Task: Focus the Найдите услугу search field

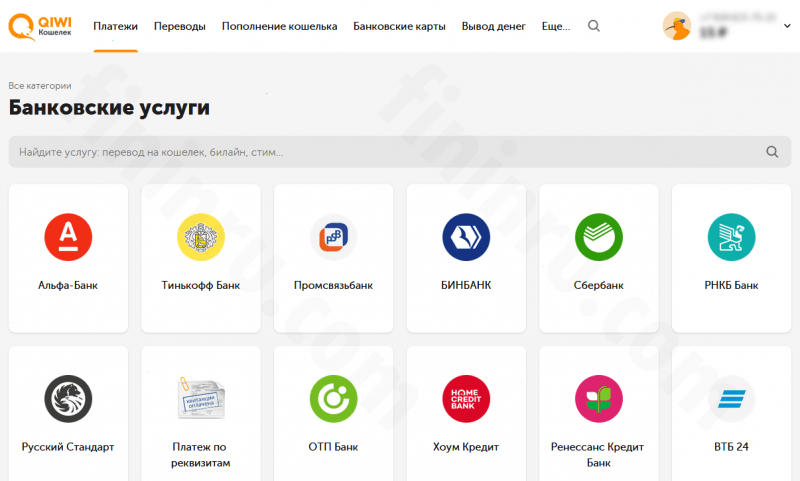Action: pyautogui.click(x=399, y=151)
